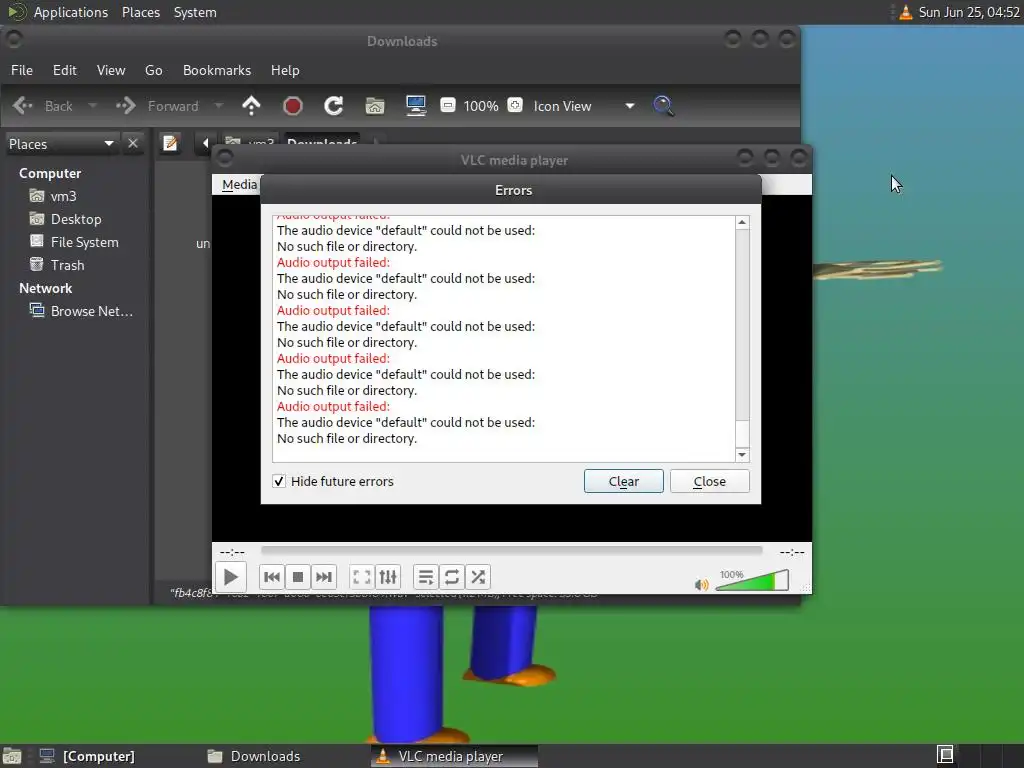Toggle VLC loop mode icon
Viewport: 1024px width, 768px height.
pyautogui.click(x=451, y=577)
